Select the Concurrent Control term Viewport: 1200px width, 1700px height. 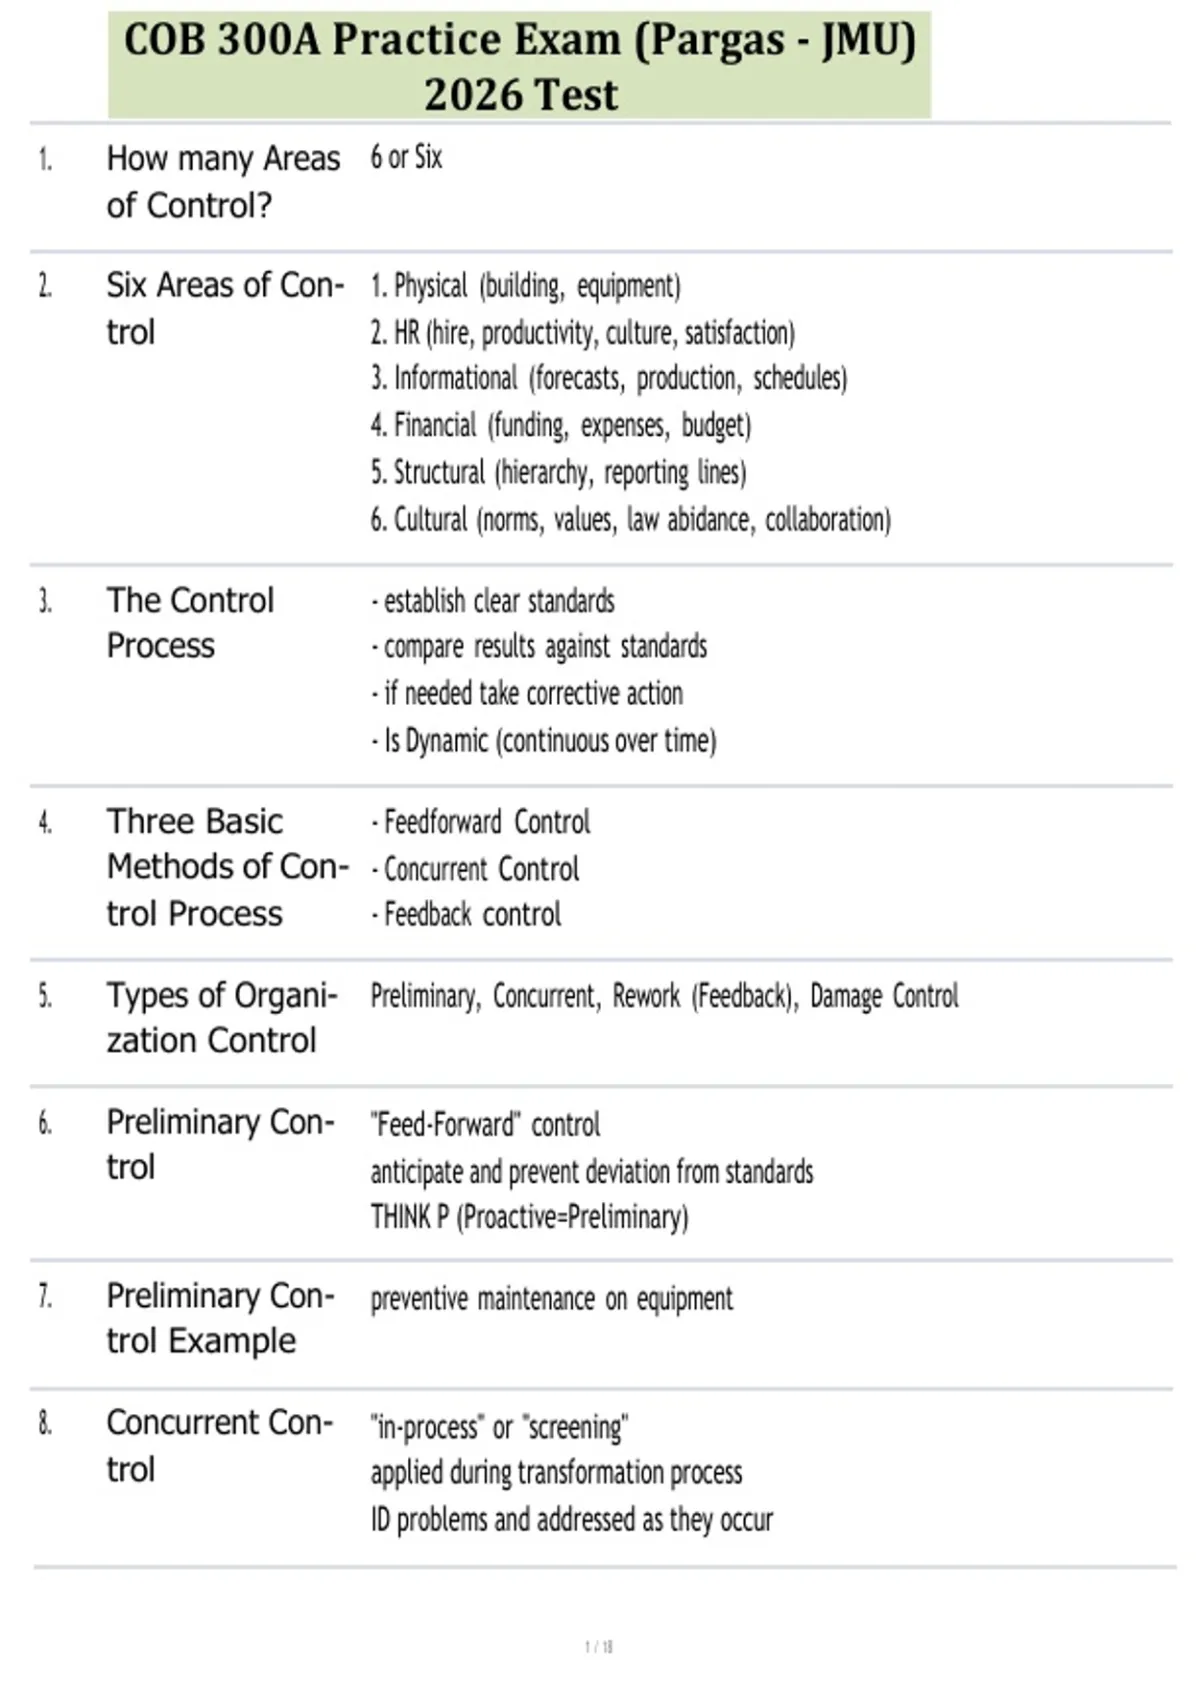click(220, 1445)
